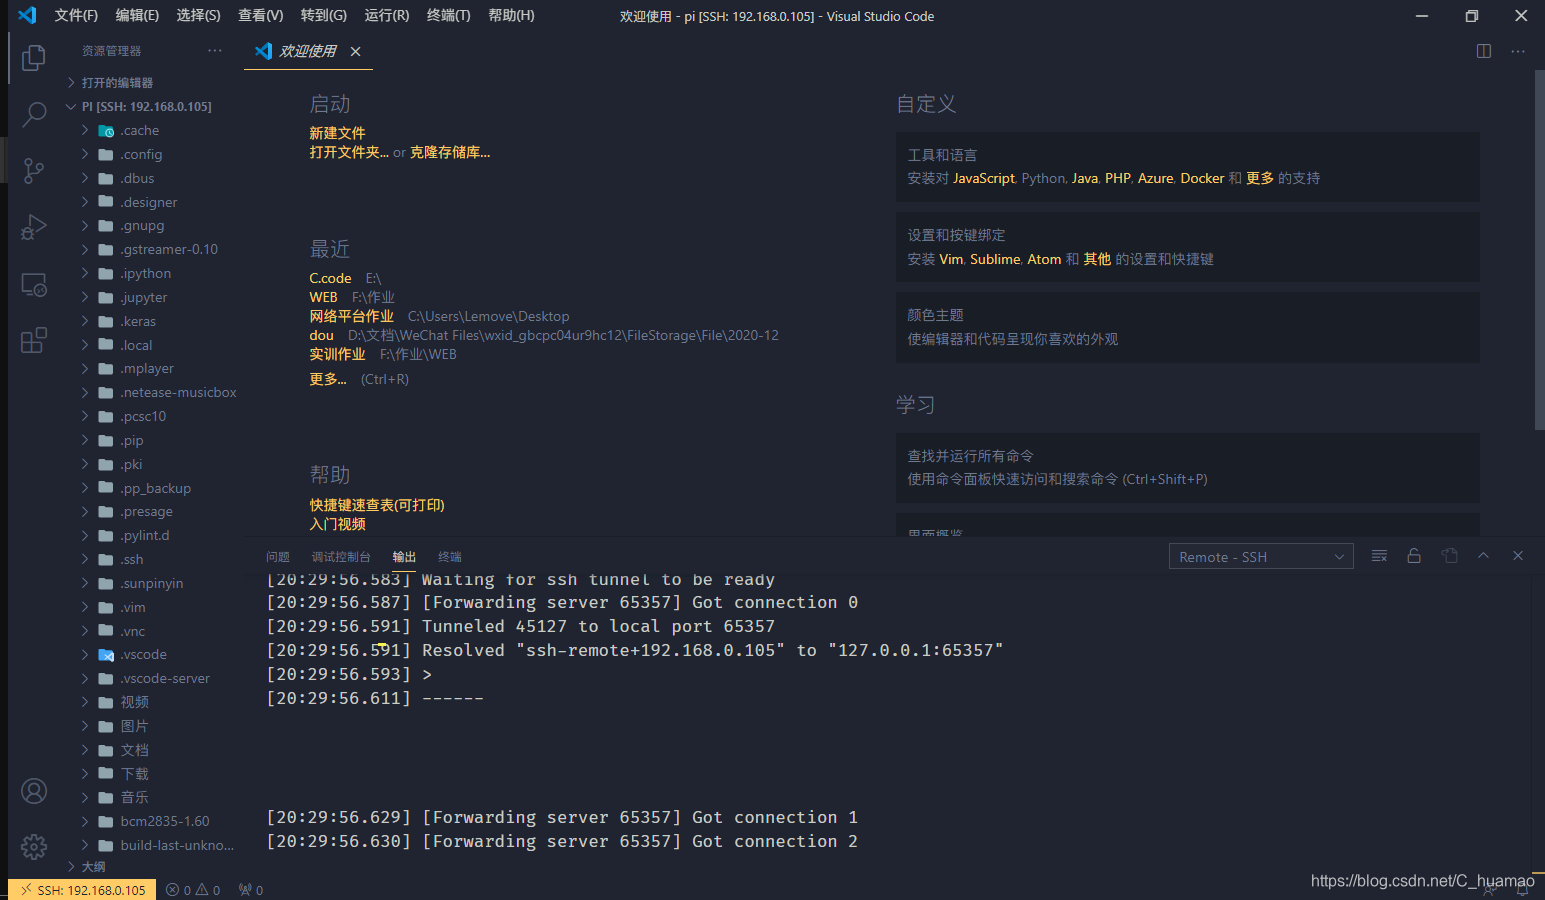1545x900 pixels.
Task: Click the welcome page vertical scrollbar
Action: tap(1539, 250)
